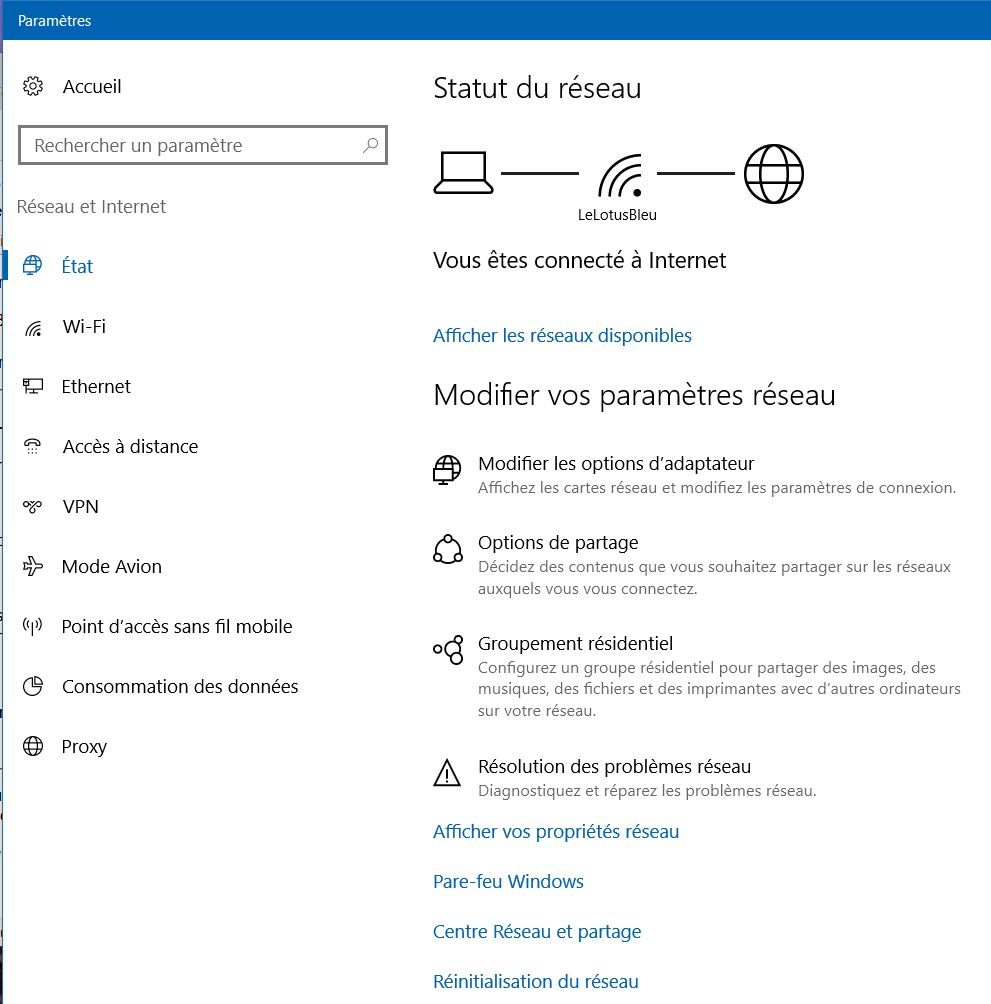Go to Accueil settings home
This screenshot has height=1004, width=991.
coord(92,86)
